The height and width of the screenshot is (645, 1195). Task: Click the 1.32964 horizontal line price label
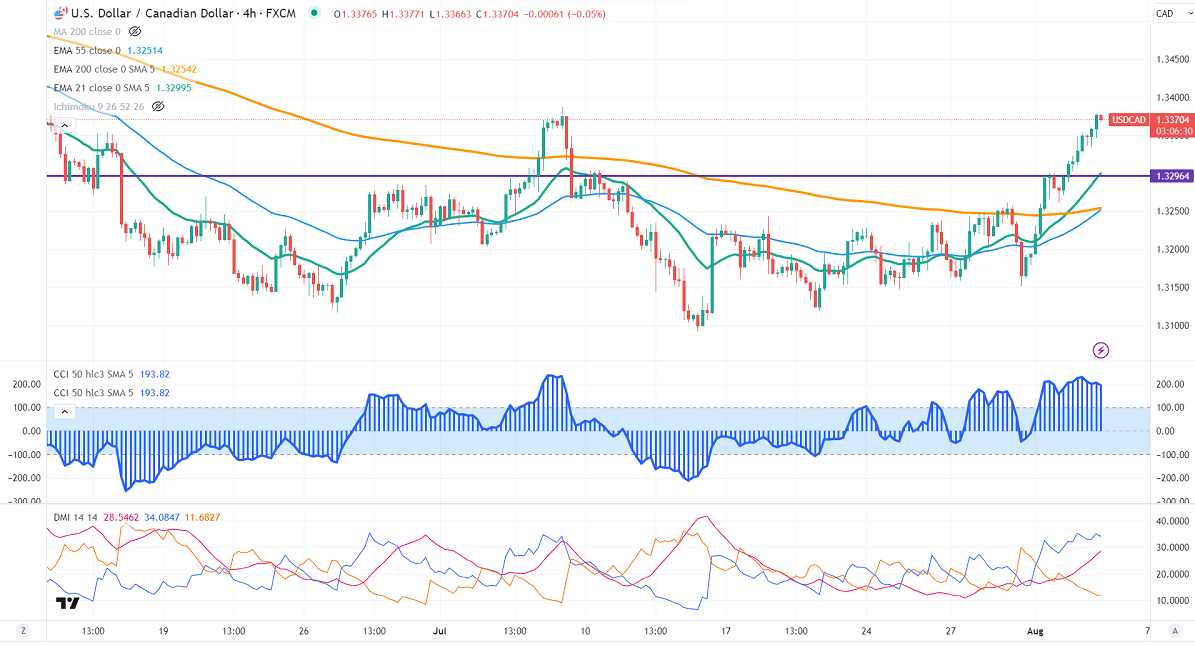pos(1172,176)
